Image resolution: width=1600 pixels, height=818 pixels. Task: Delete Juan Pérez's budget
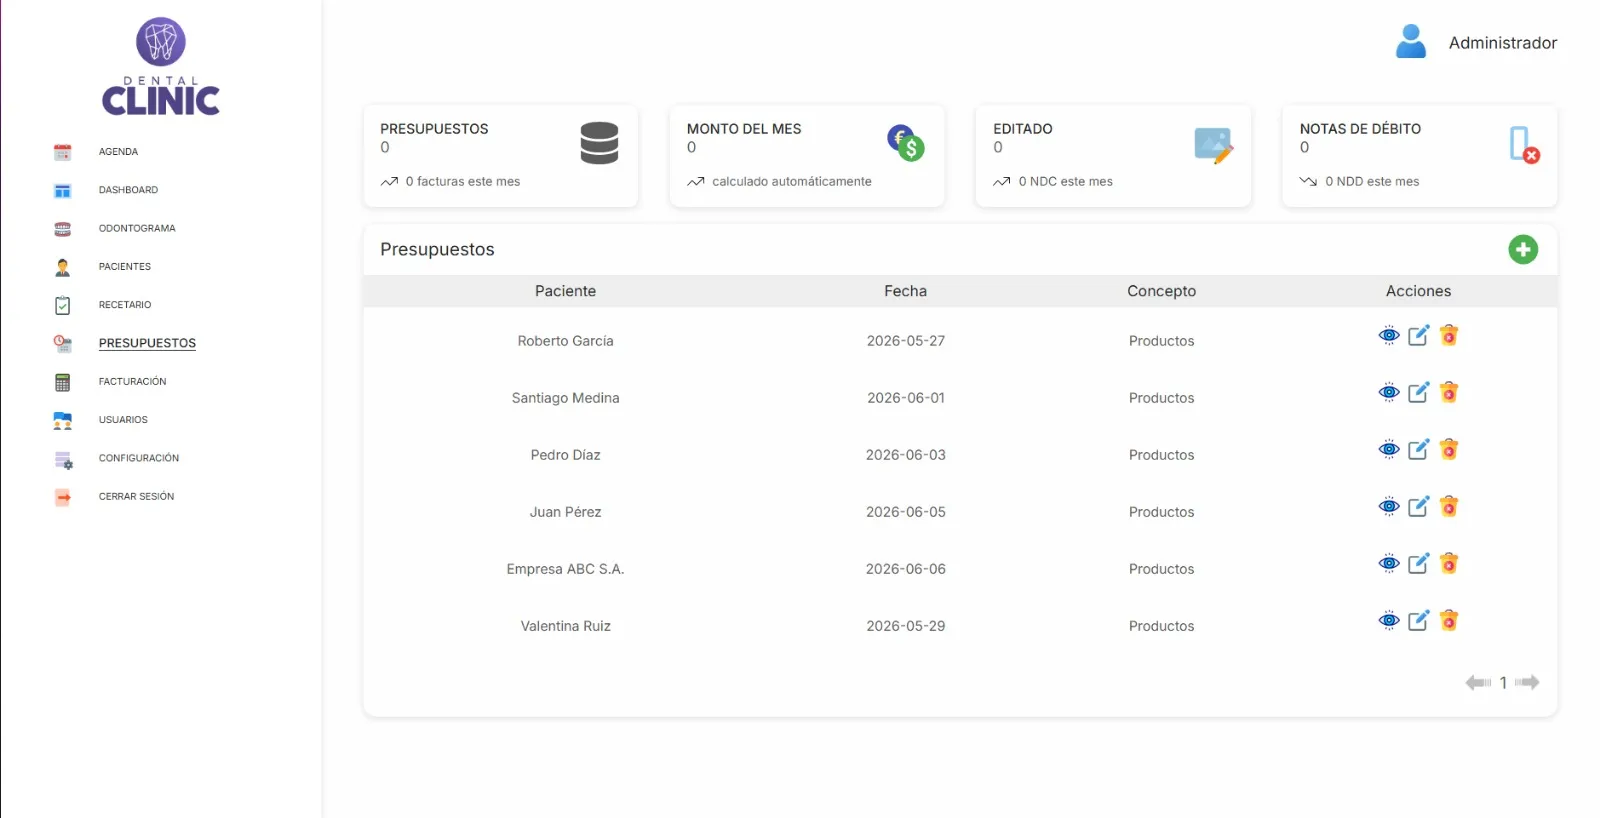point(1449,506)
